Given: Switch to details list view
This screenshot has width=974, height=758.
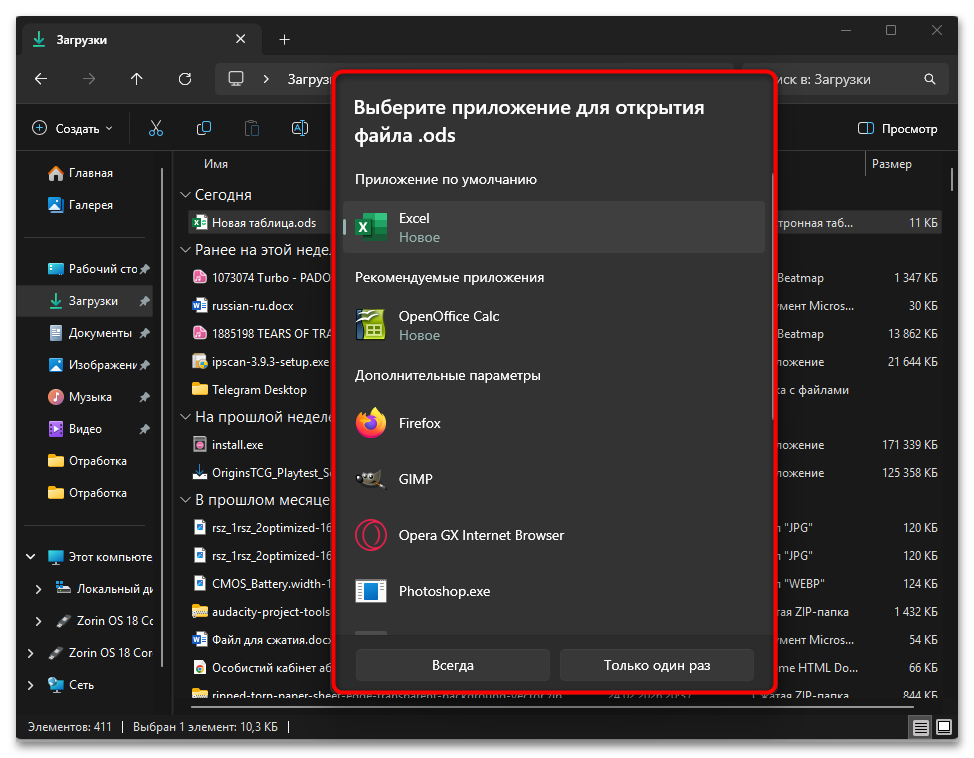Looking at the screenshot, I should pyautogui.click(x=920, y=727).
